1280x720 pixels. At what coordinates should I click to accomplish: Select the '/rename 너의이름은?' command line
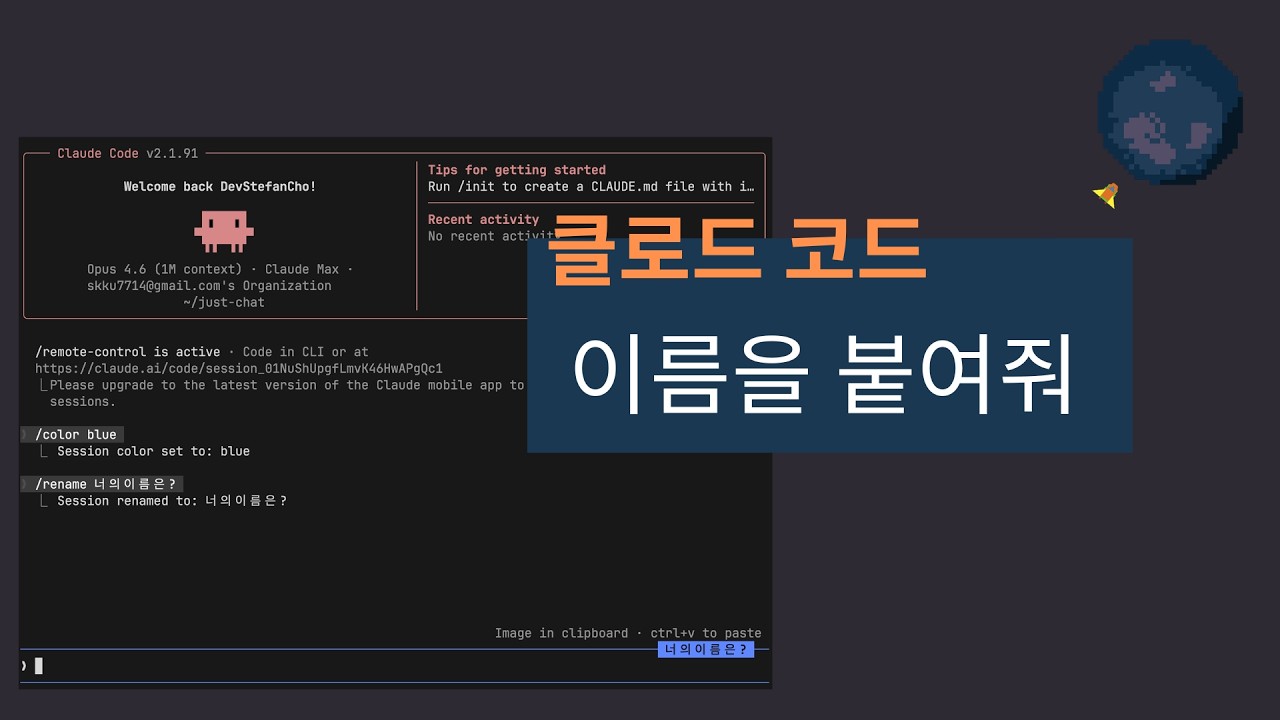pos(101,484)
